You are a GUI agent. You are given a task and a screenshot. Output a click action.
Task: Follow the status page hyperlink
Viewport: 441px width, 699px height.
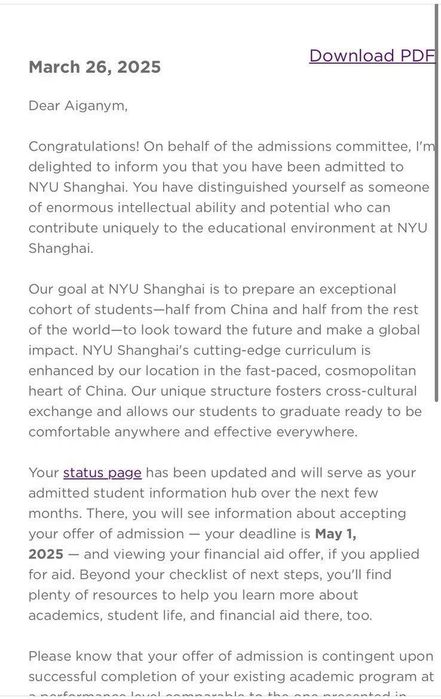click(102, 473)
